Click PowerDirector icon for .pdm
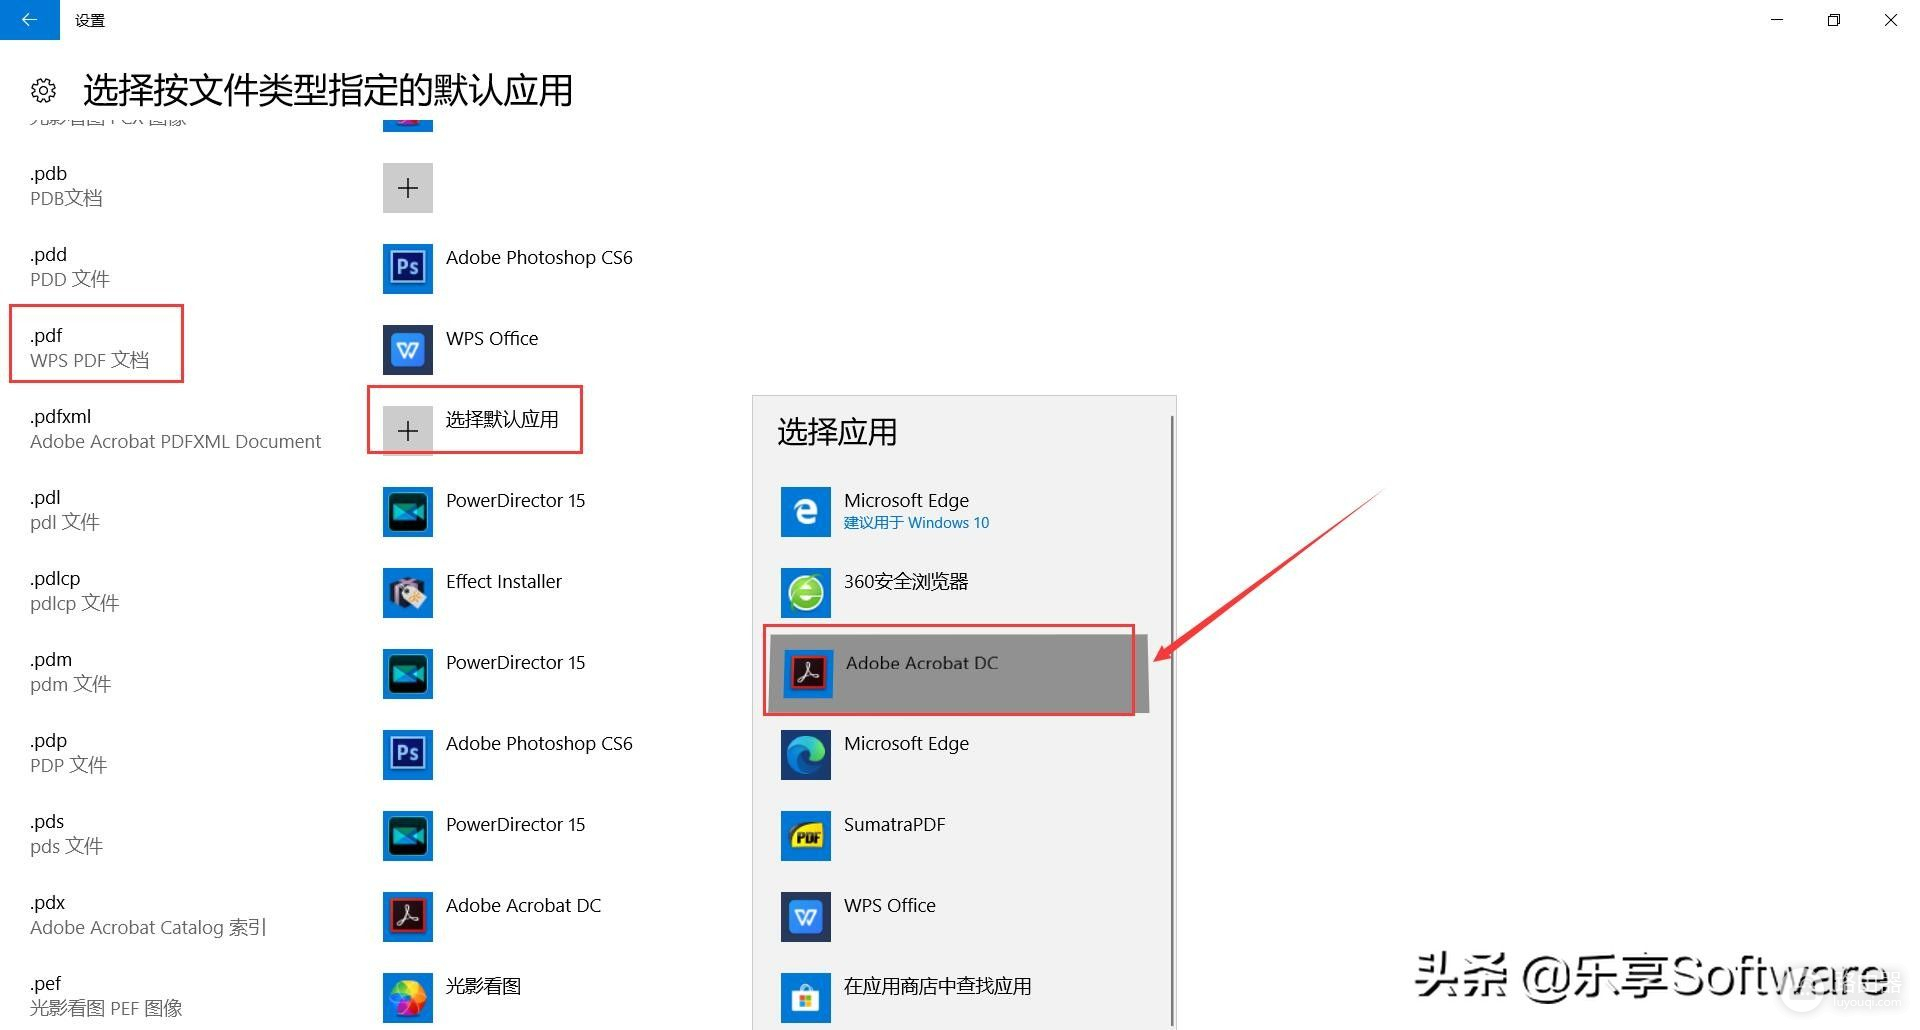Viewport: 1920px width, 1030px height. point(408,674)
